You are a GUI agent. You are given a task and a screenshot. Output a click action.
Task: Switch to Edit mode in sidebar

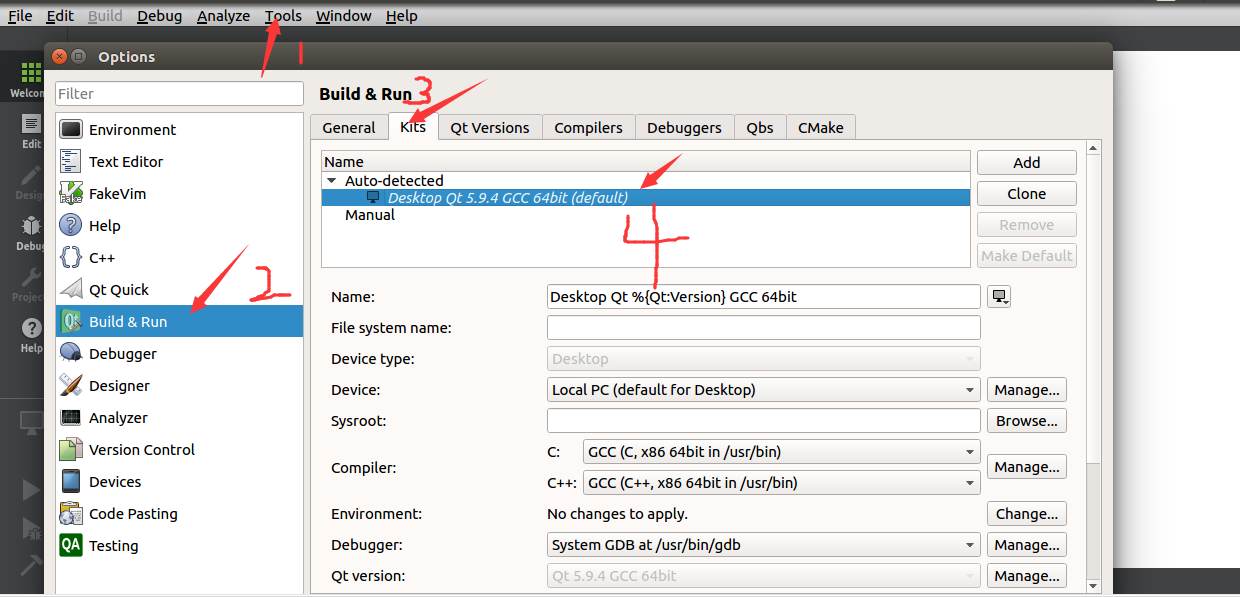click(30, 130)
